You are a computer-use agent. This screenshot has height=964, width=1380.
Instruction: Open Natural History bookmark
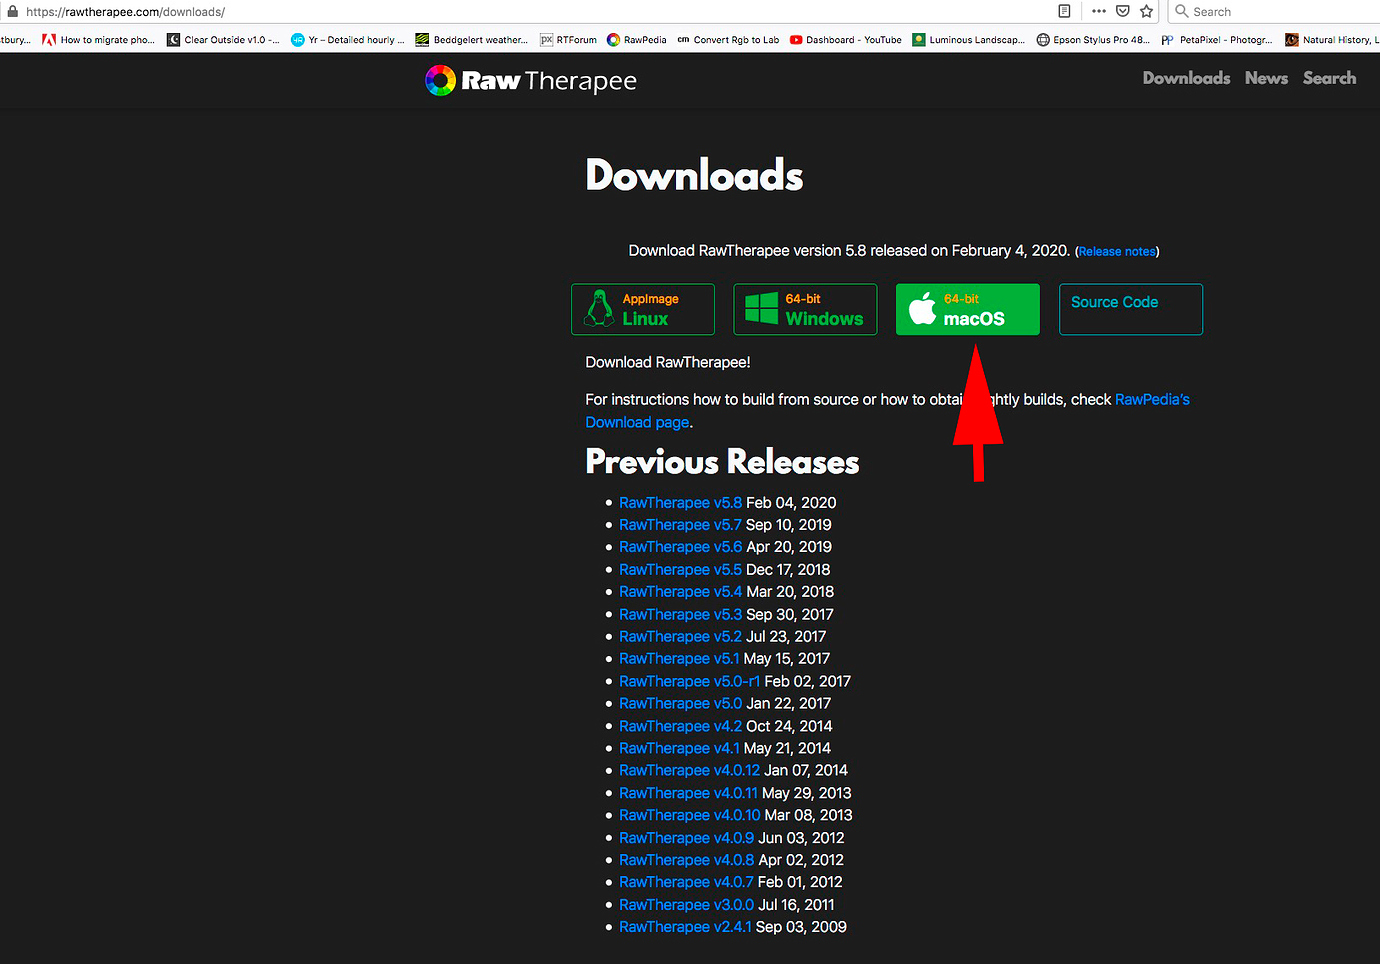[1332, 40]
